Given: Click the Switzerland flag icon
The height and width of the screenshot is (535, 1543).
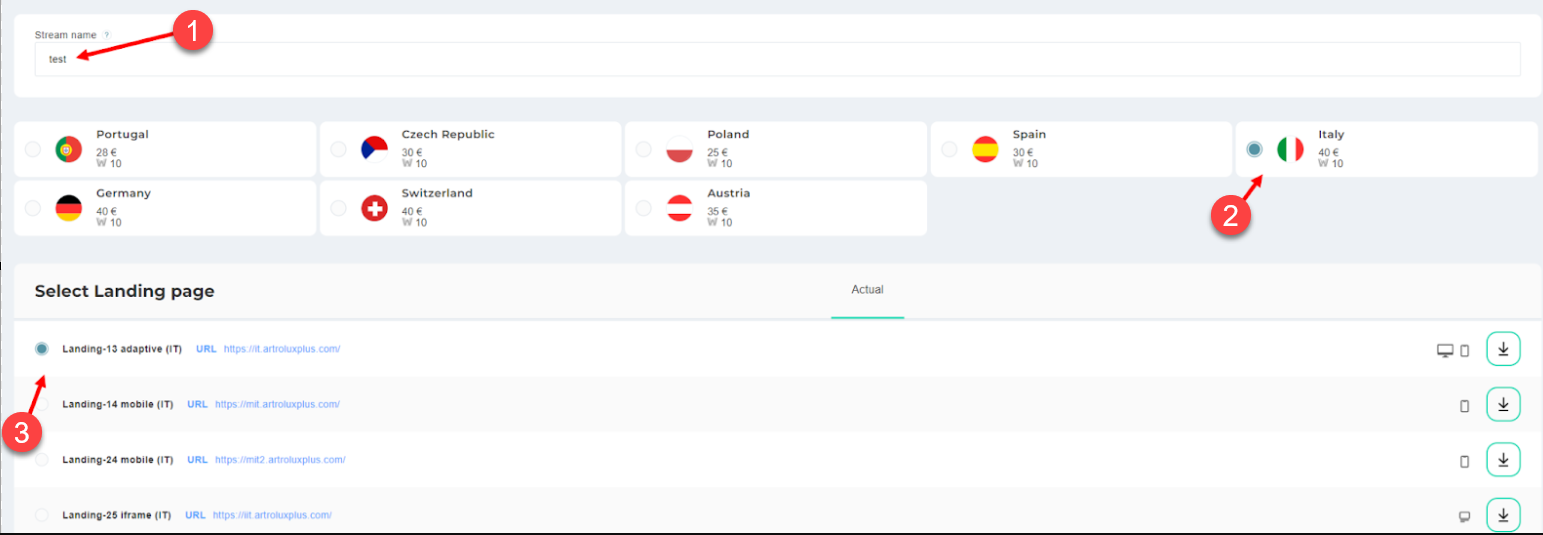Looking at the screenshot, I should pyautogui.click(x=374, y=208).
